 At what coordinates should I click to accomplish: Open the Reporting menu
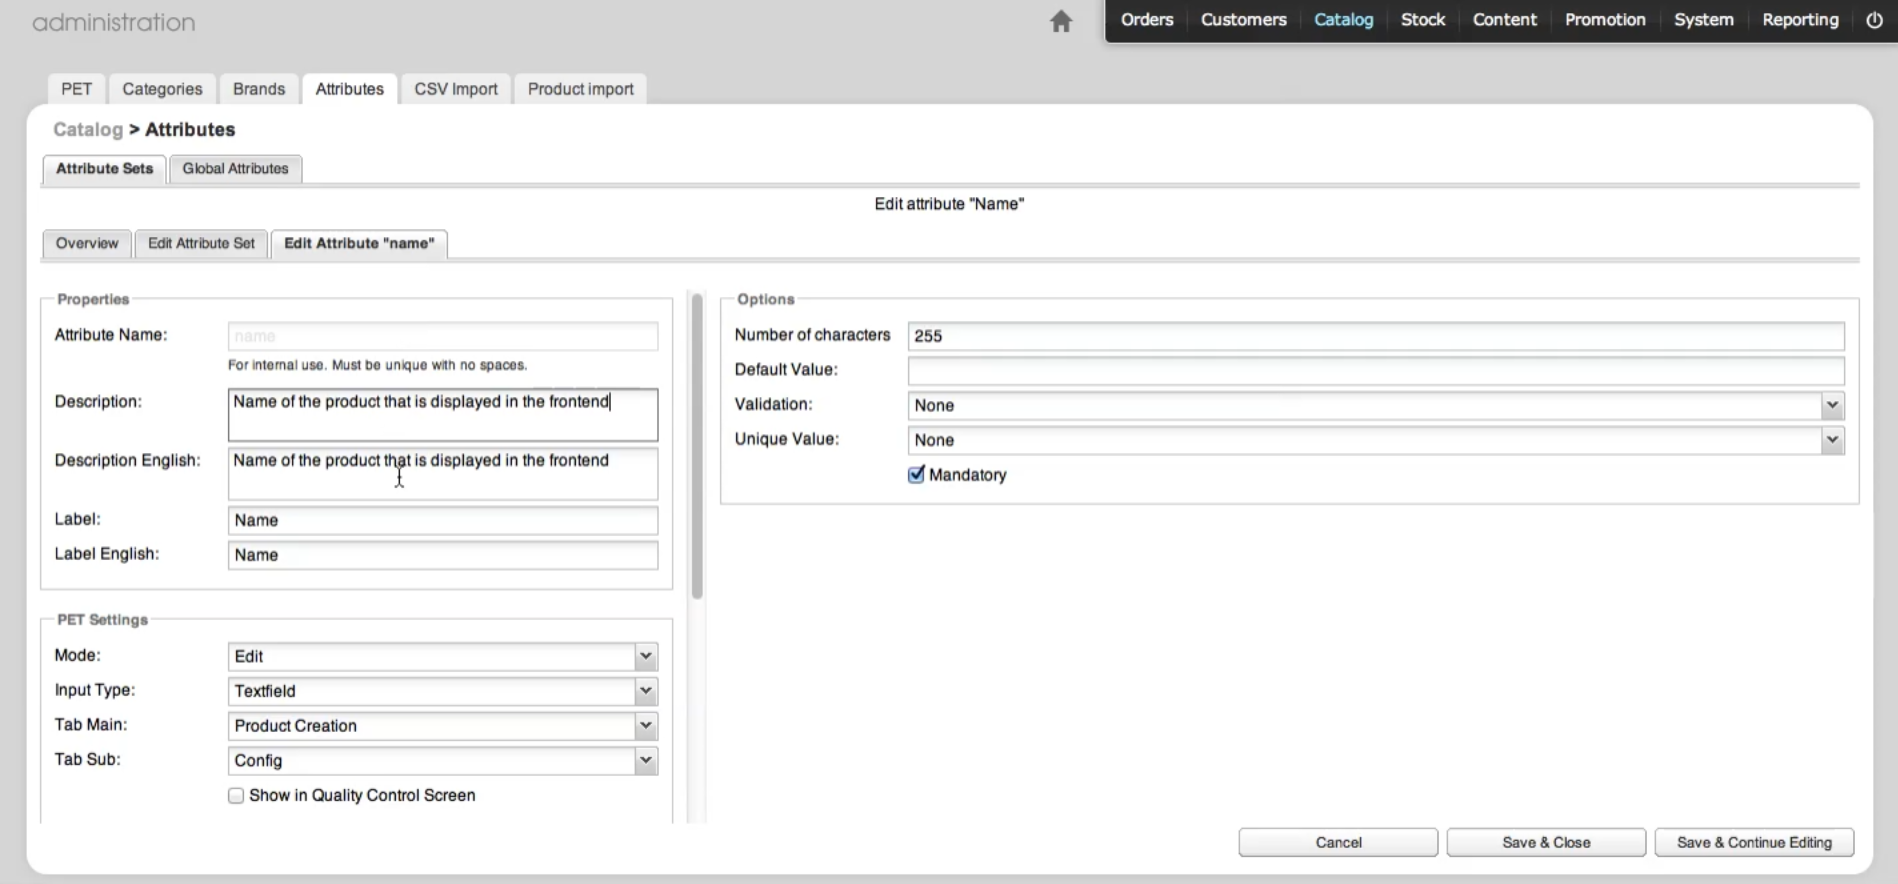[1800, 20]
